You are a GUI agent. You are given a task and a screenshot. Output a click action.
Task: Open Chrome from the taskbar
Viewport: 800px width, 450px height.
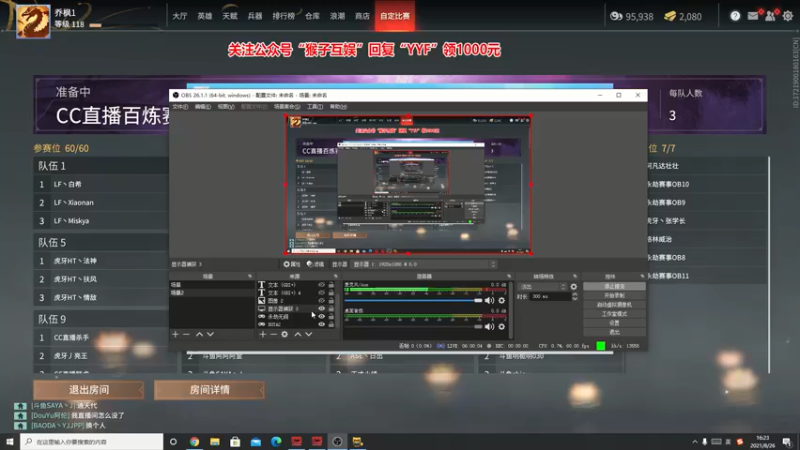click(194, 441)
